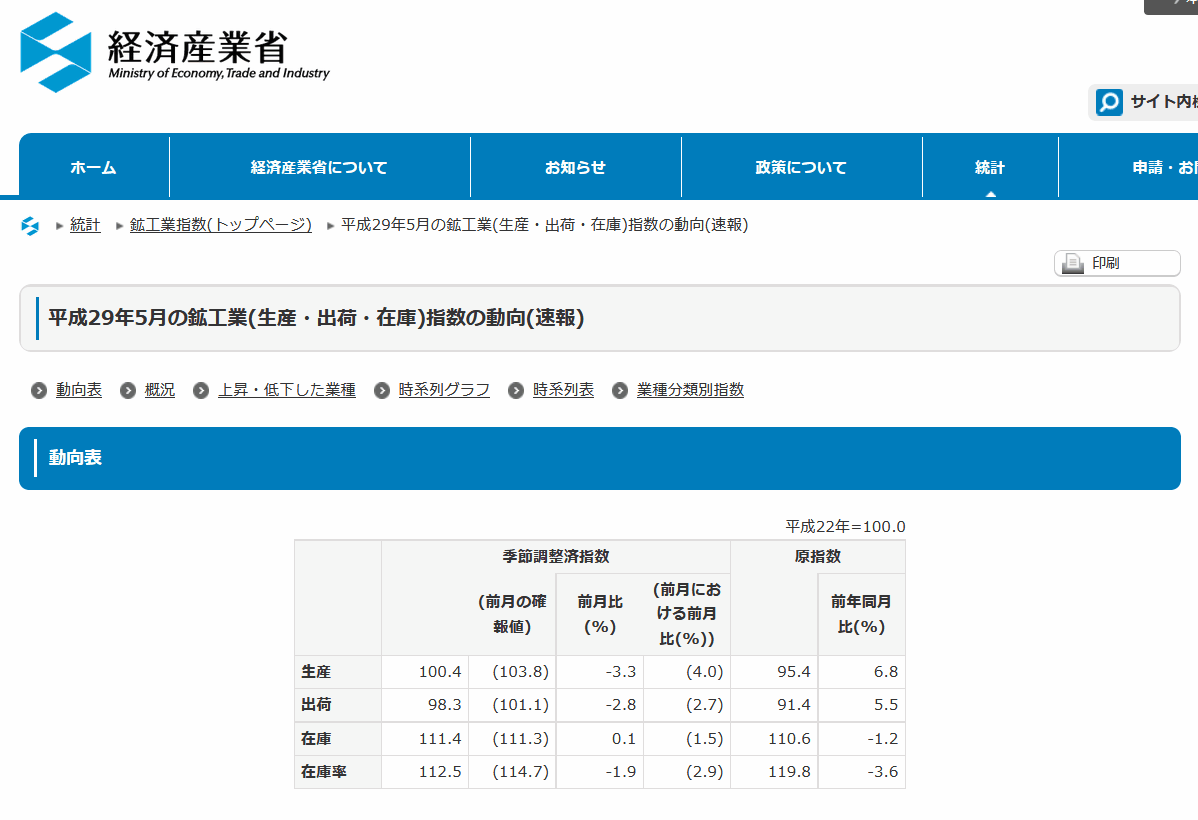The width and height of the screenshot is (1198, 820).
Task: Click the 動向表 blue section header
Action: coord(600,459)
